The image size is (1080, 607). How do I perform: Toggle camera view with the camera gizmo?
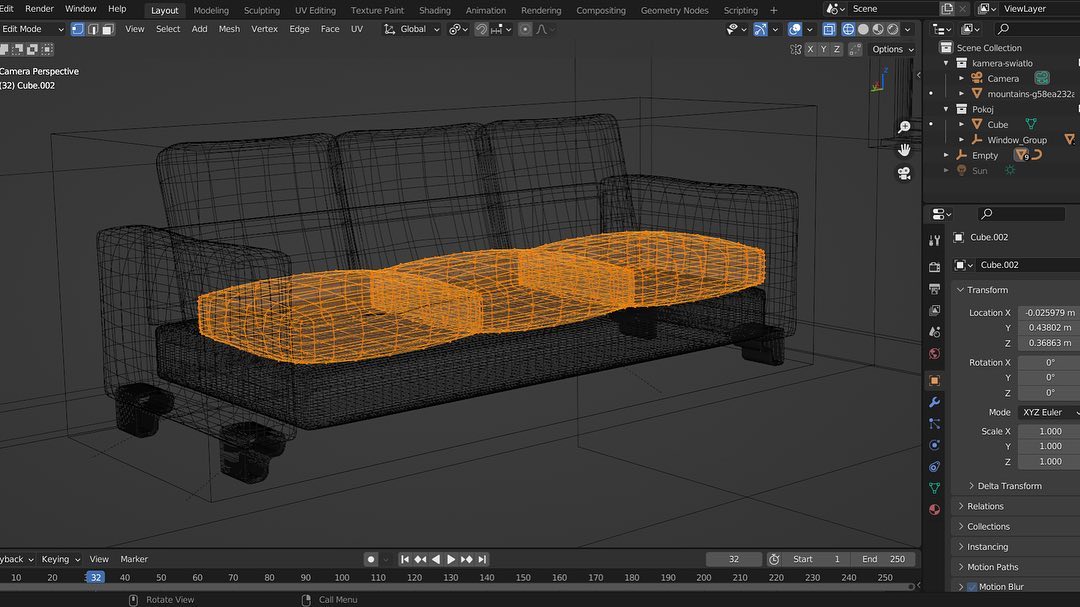(904, 173)
